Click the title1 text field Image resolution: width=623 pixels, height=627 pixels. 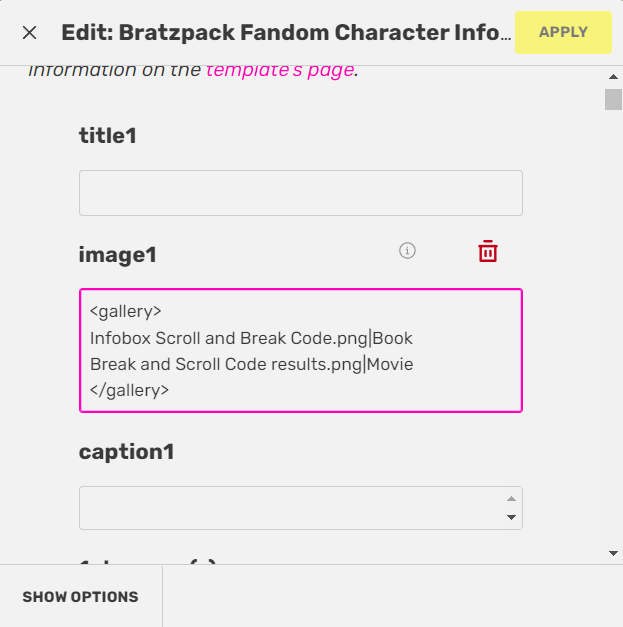click(300, 193)
